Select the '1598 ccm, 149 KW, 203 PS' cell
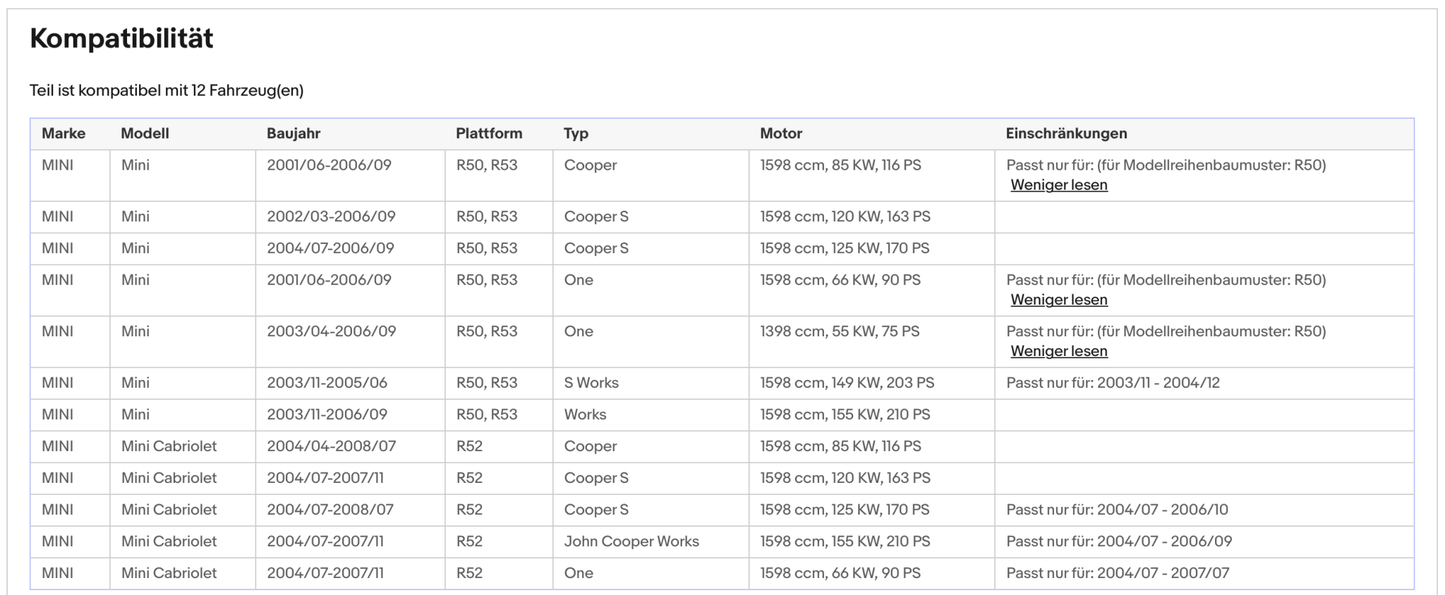 pyautogui.click(x=847, y=383)
